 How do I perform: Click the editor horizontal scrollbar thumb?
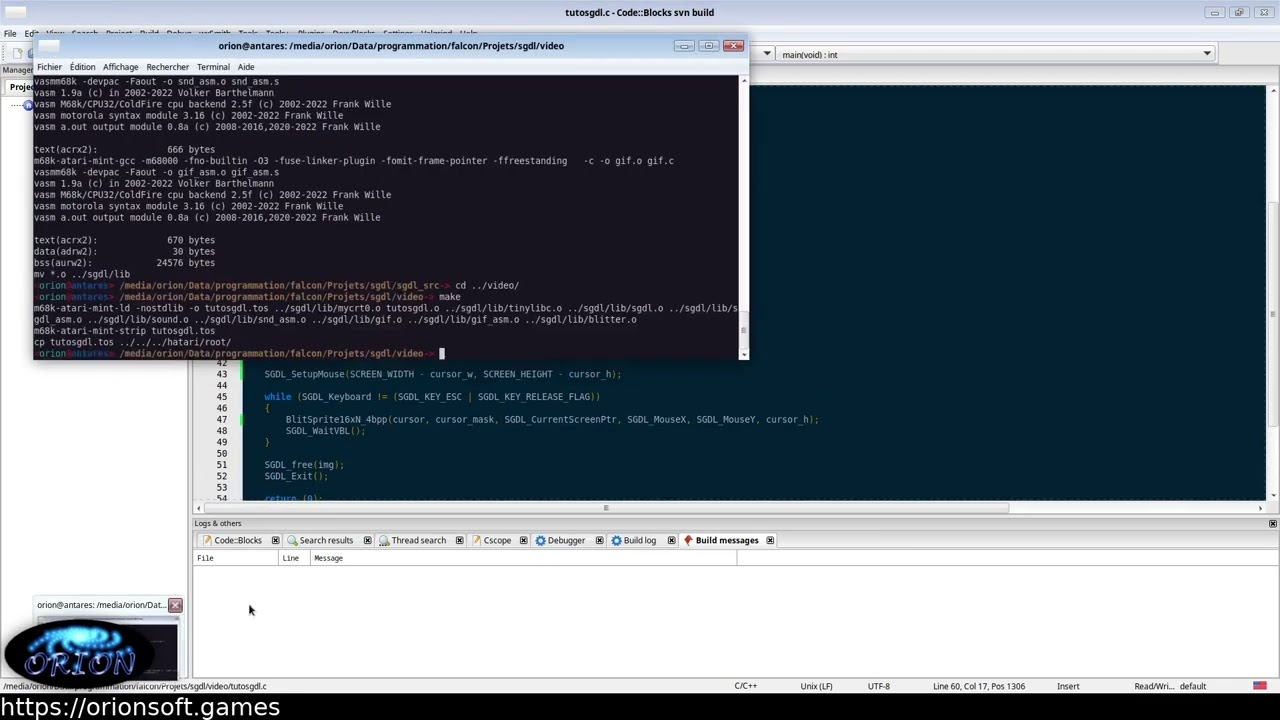pos(605,508)
